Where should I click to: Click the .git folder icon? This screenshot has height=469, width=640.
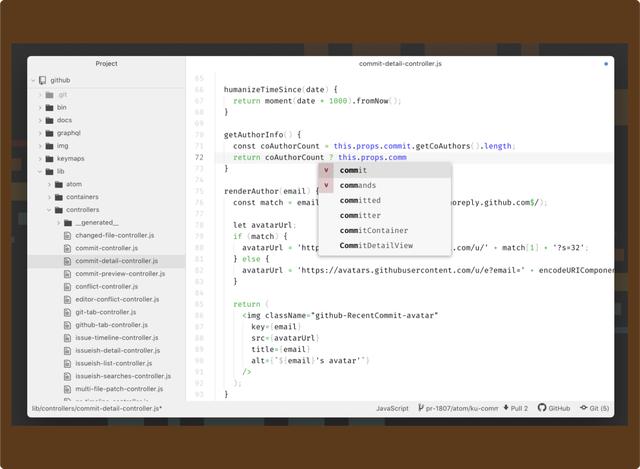pyautogui.click(x=49, y=95)
